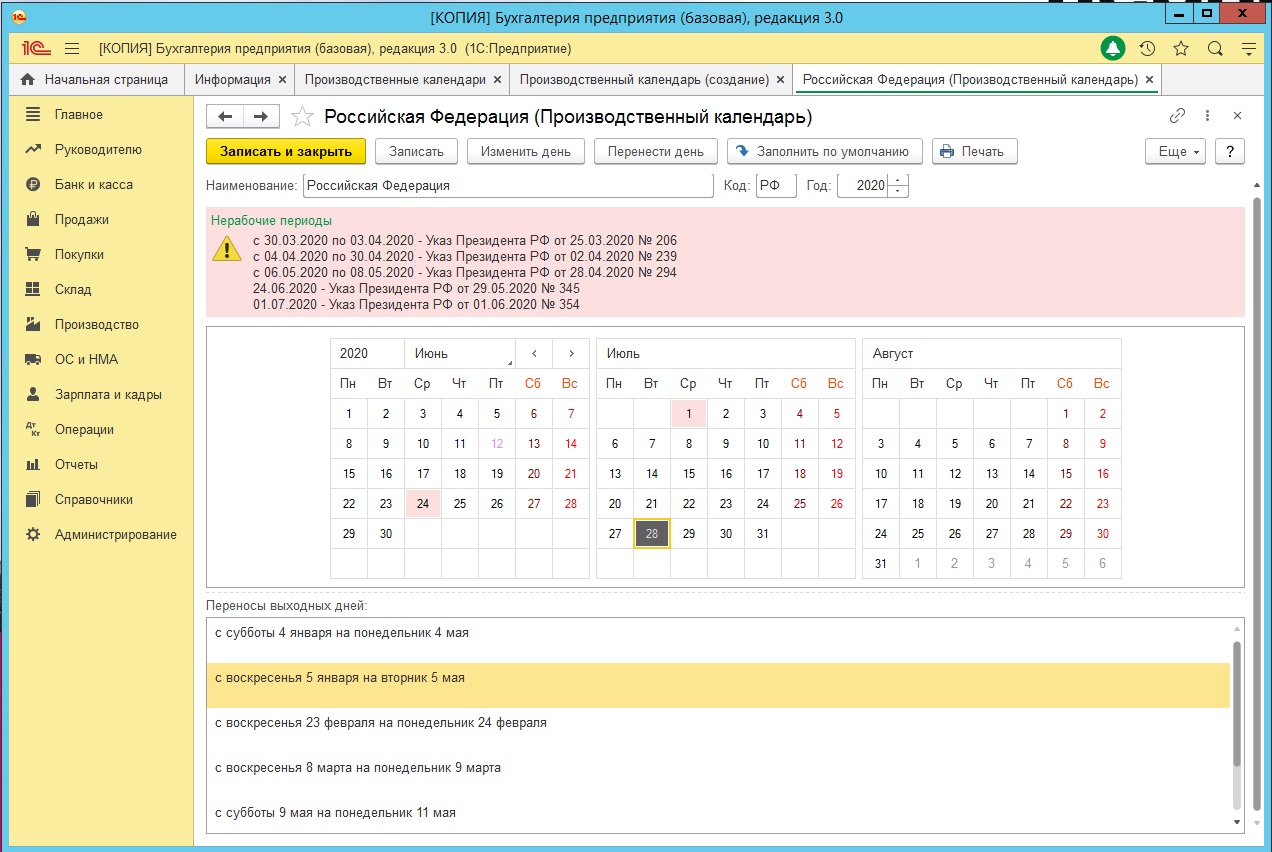This screenshot has height=852, width=1272.
Task: Open favorites star in top toolbar
Action: click(x=1181, y=48)
